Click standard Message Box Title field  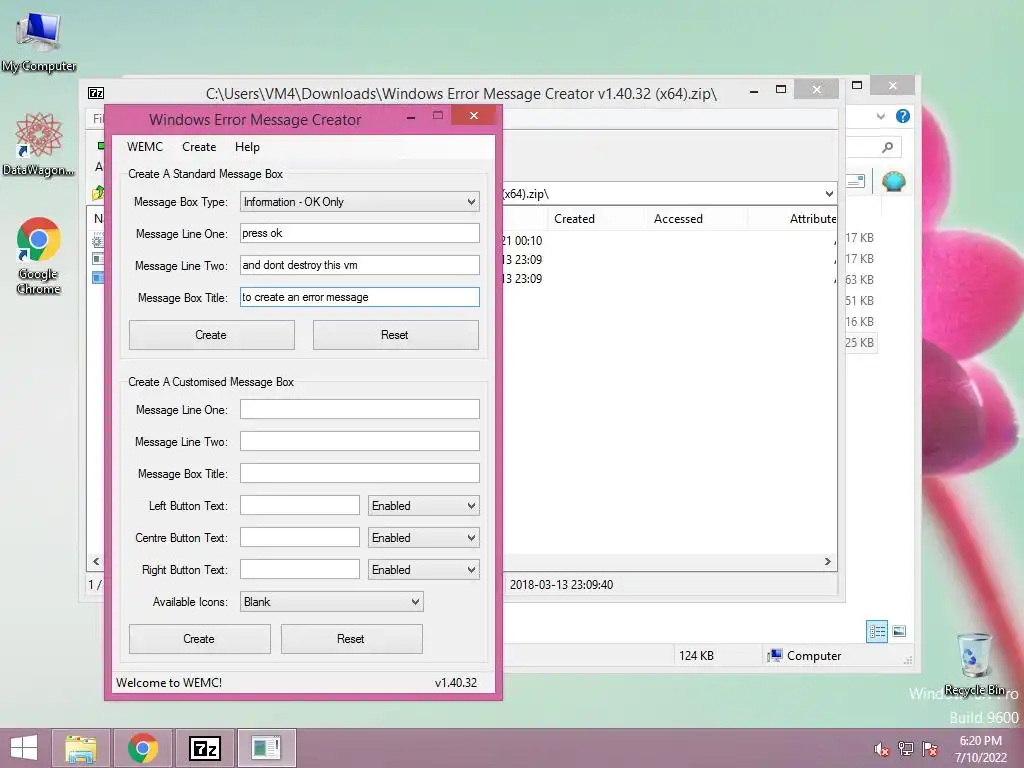click(360, 297)
